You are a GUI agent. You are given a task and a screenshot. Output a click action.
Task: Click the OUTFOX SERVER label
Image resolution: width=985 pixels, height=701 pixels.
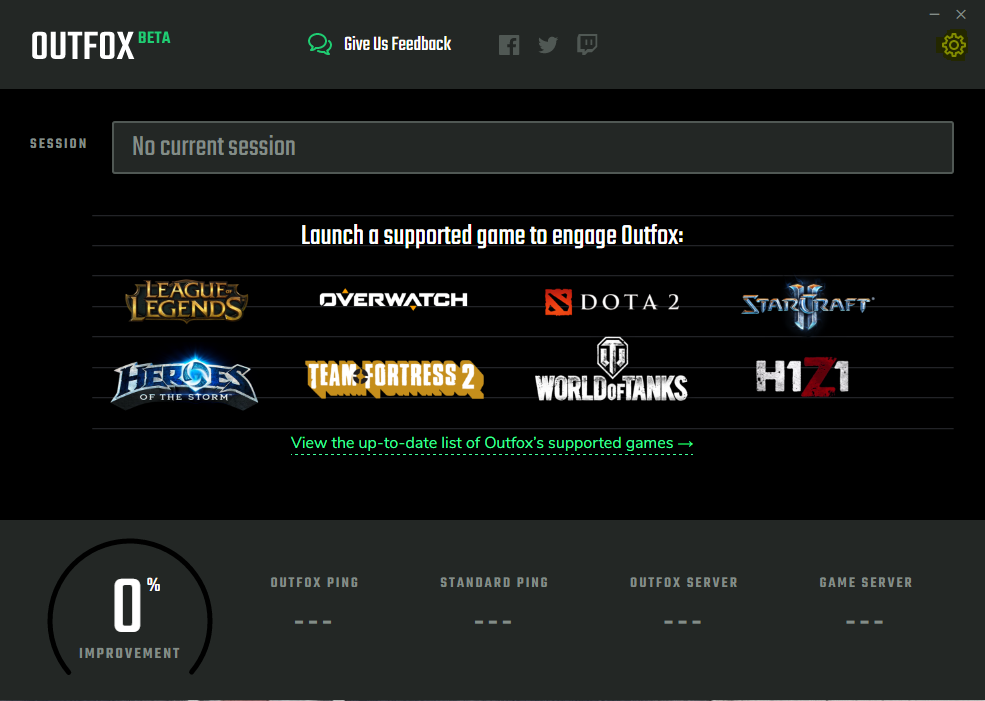click(x=684, y=583)
